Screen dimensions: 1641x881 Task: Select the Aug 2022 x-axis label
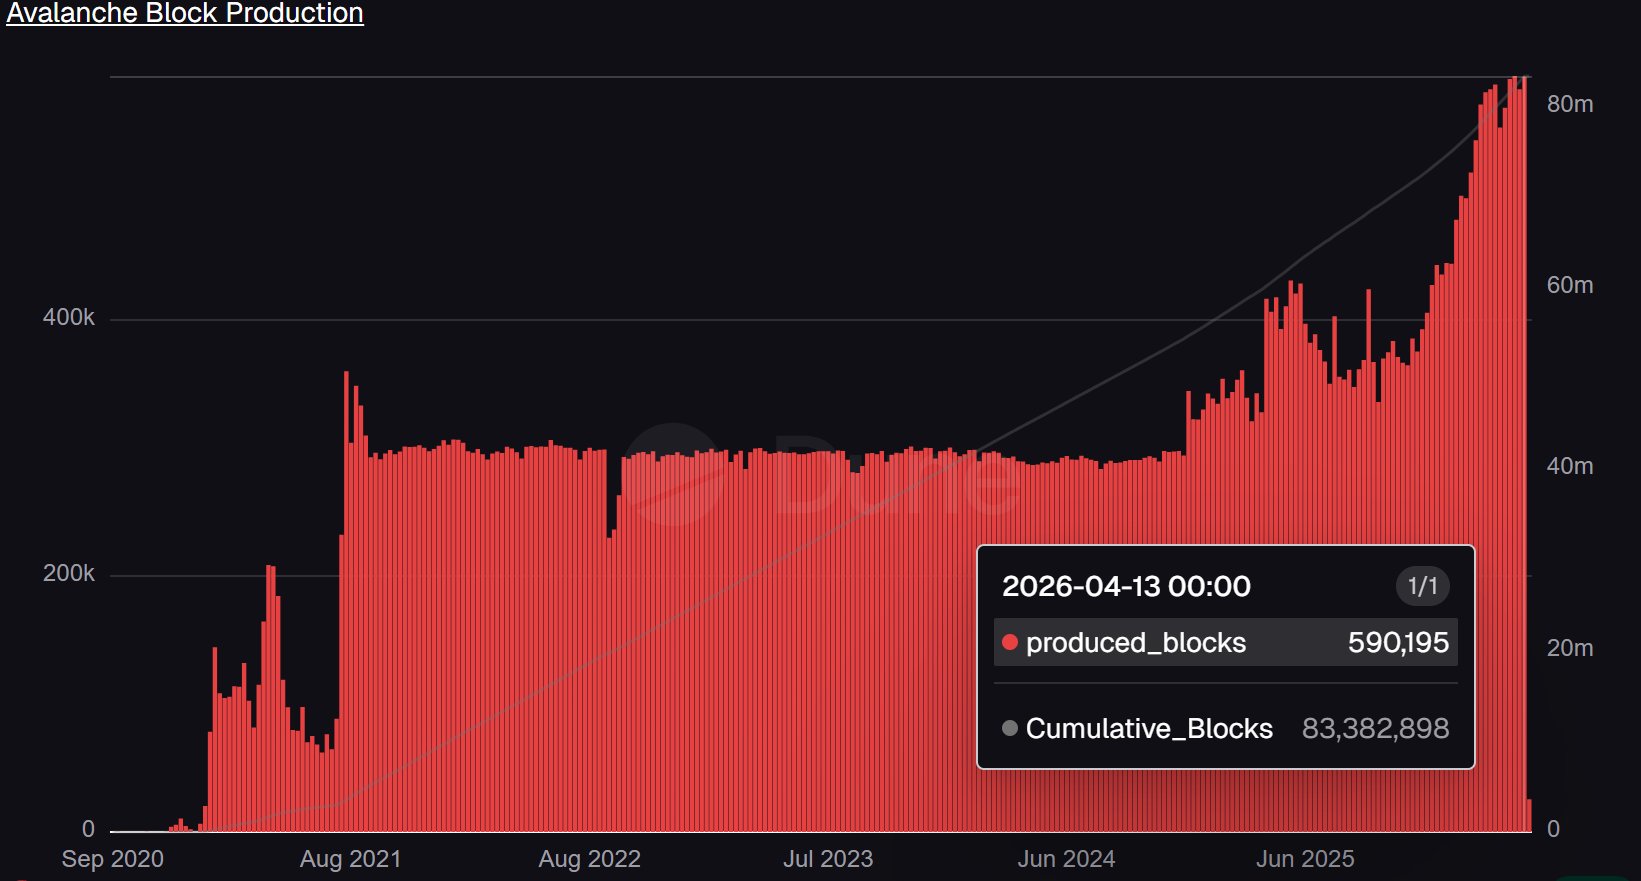[589, 859]
